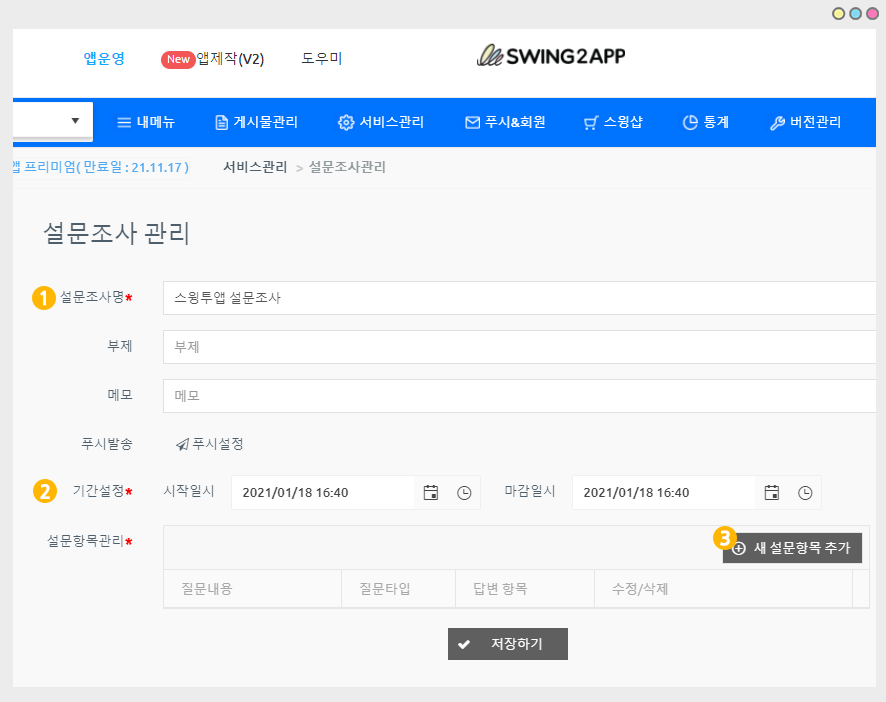Open the end time clock picker icon
The width and height of the screenshot is (886, 702).
(x=805, y=493)
